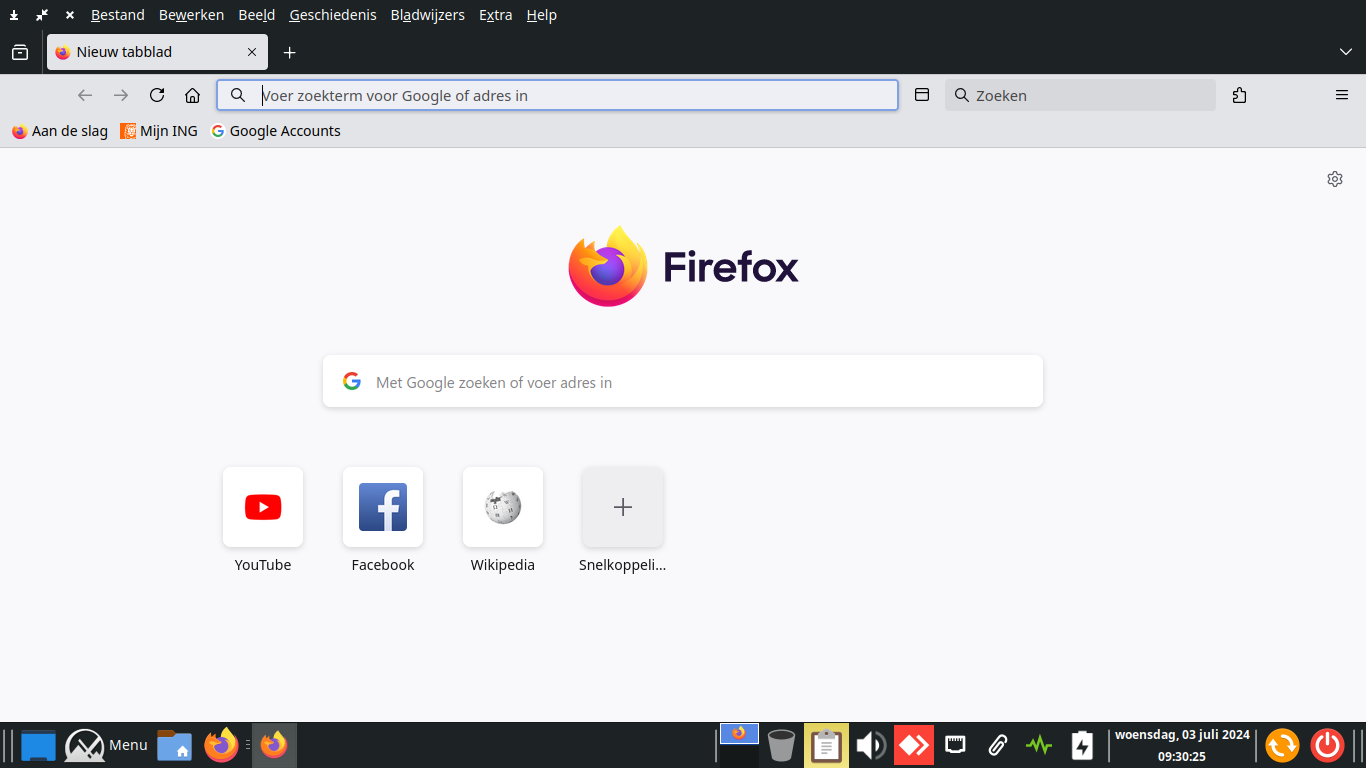This screenshot has width=1366, height=768.
Task: Open the Firefox View icon
Action: coord(20,52)
